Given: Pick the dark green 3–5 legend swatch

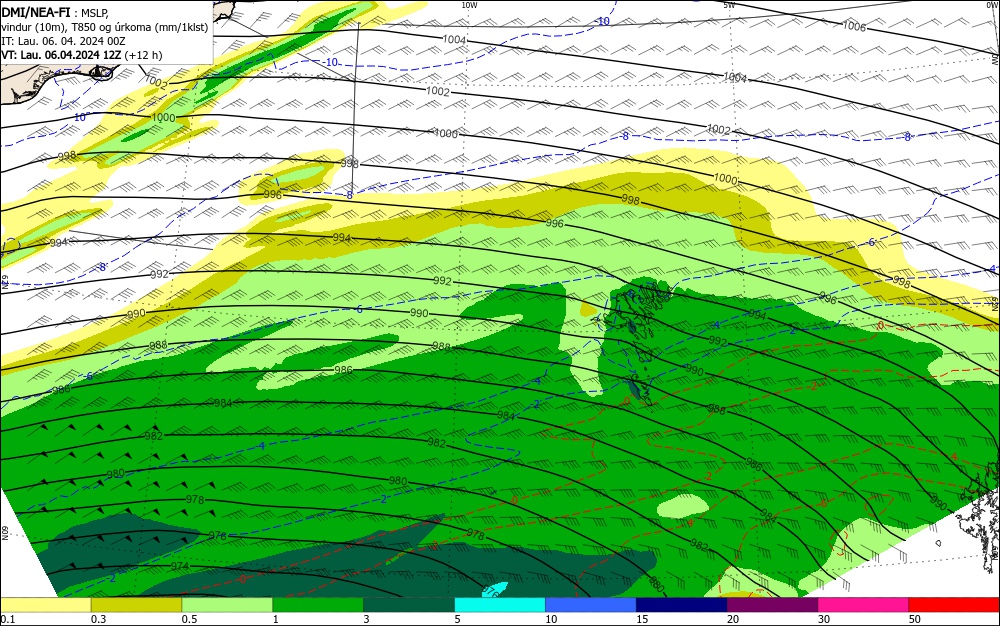Looking at the screenshot, I should click(409, 605).
